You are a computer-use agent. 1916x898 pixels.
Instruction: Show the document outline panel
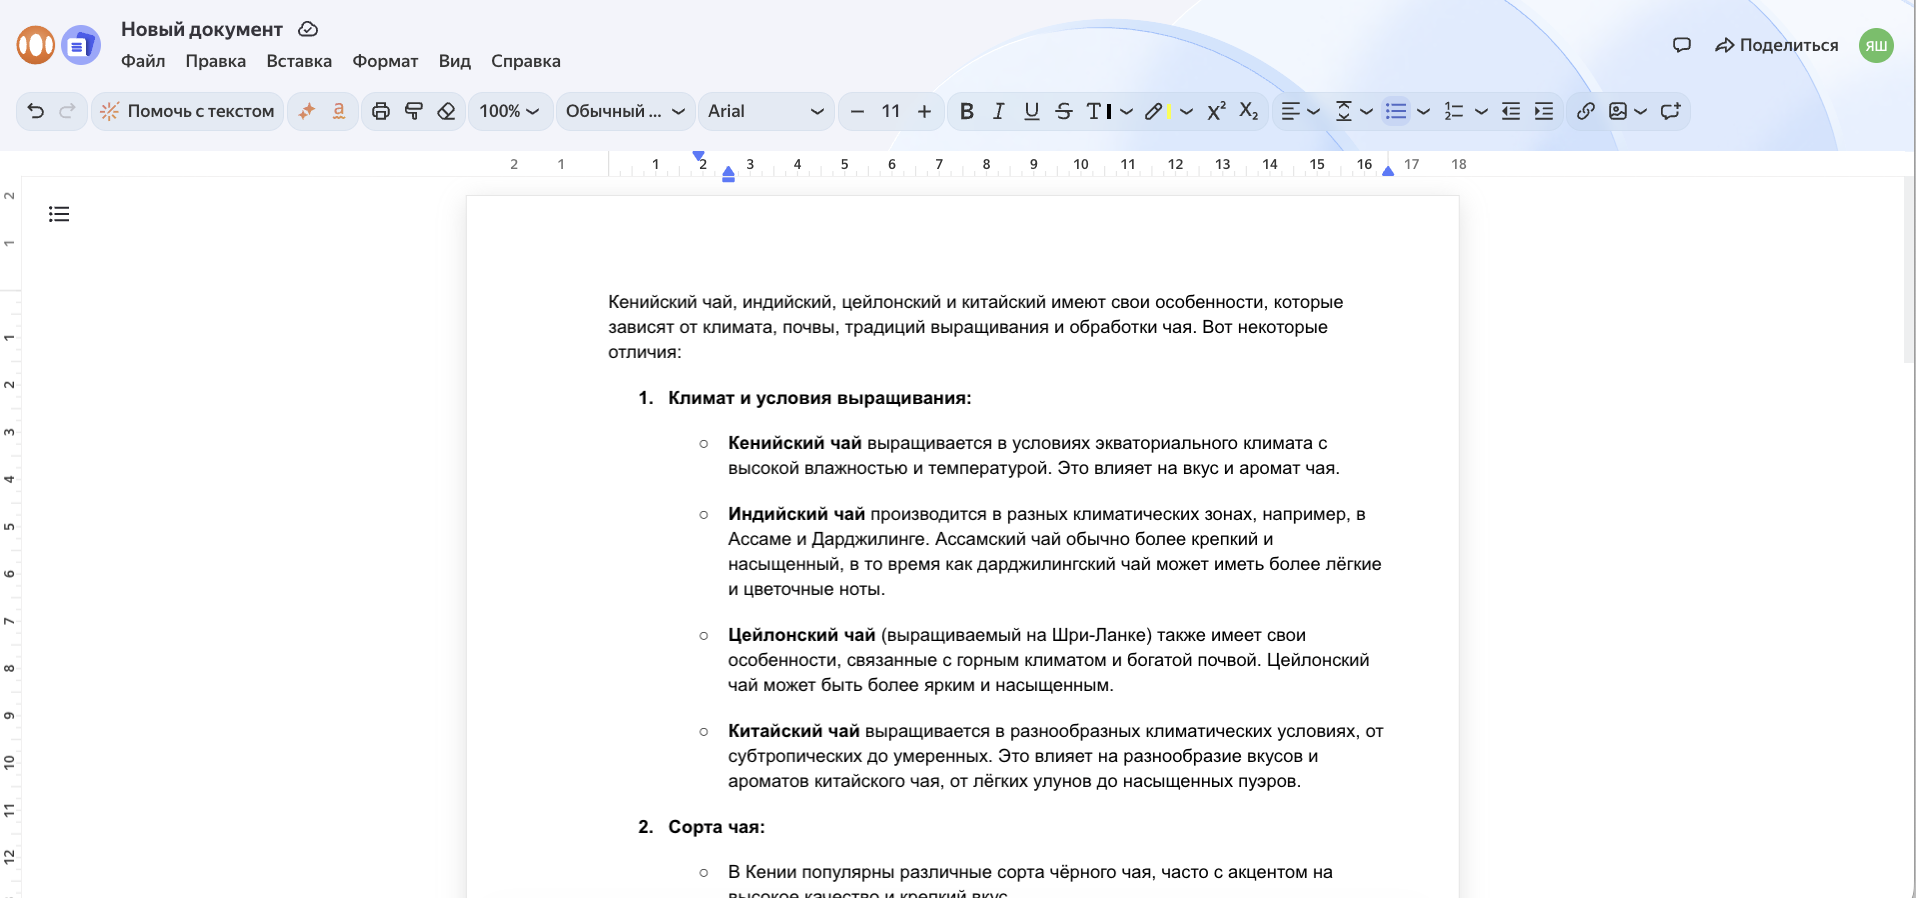(x=59, y=213)
